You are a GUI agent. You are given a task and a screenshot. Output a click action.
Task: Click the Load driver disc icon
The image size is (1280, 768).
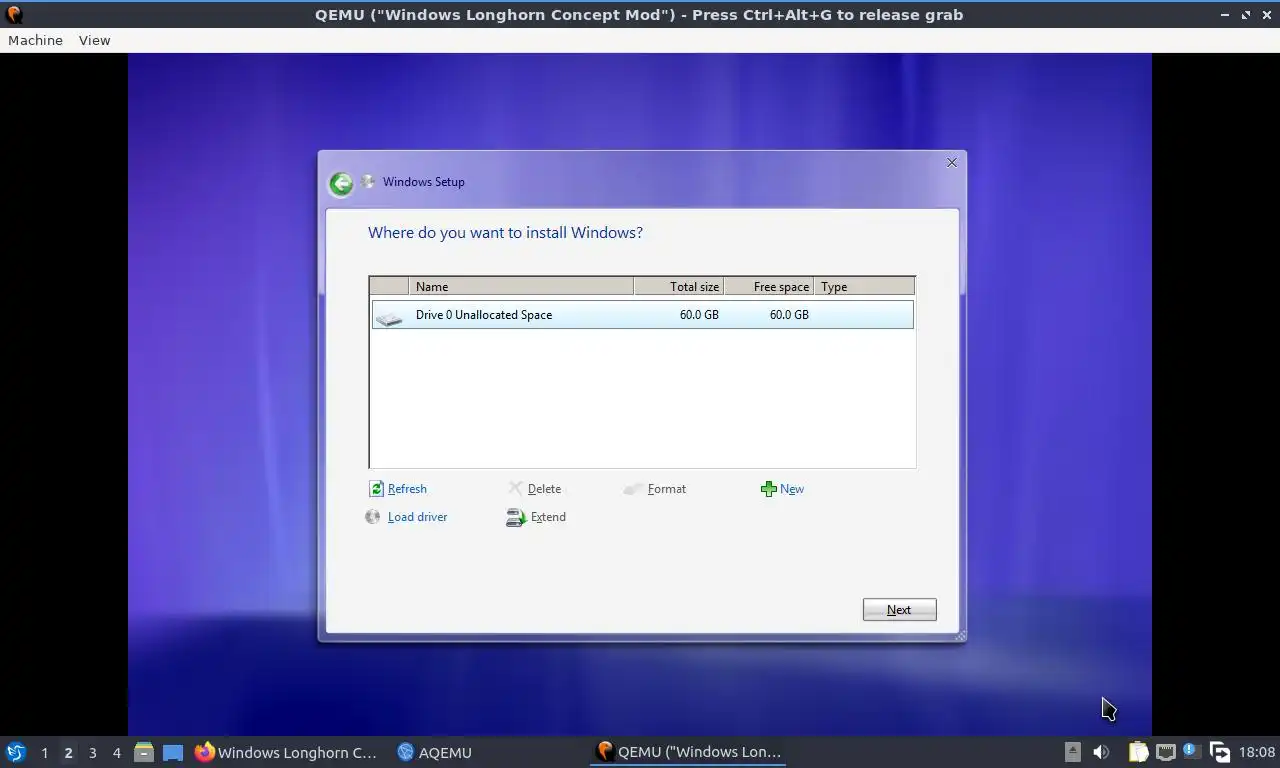[x=373, y=517]
